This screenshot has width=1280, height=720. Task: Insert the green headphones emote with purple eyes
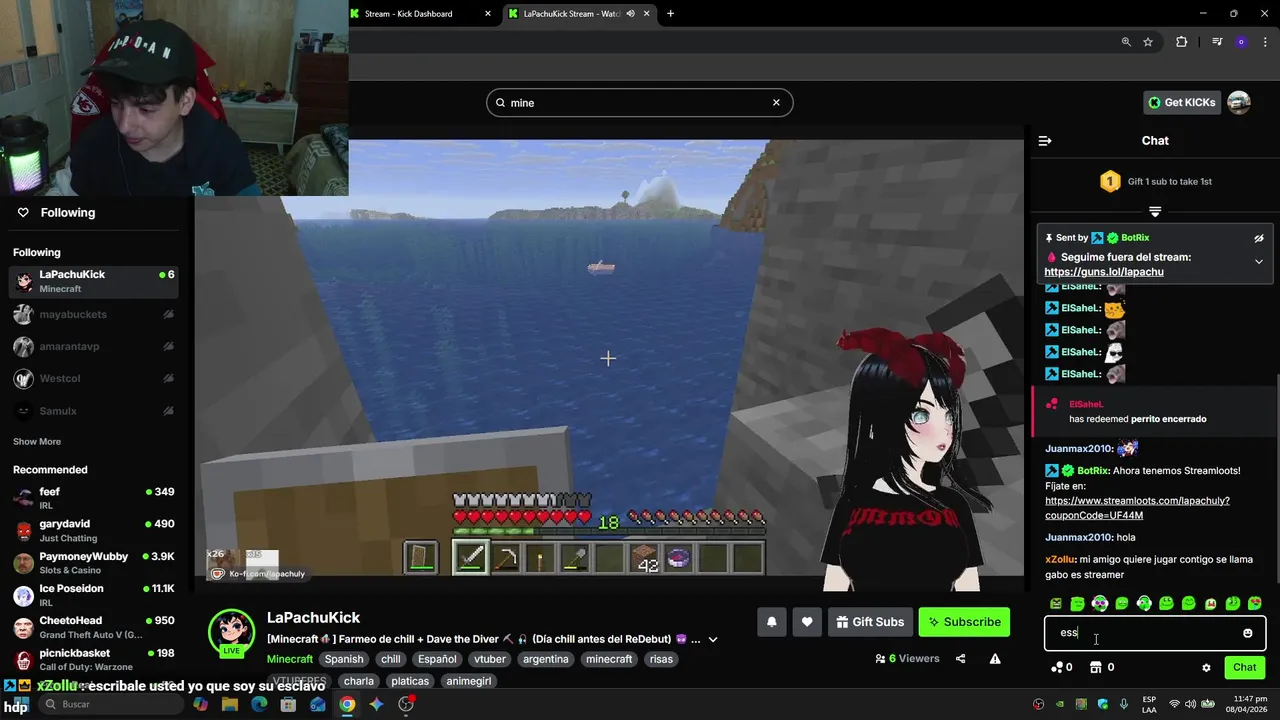tap(1100, 604)
